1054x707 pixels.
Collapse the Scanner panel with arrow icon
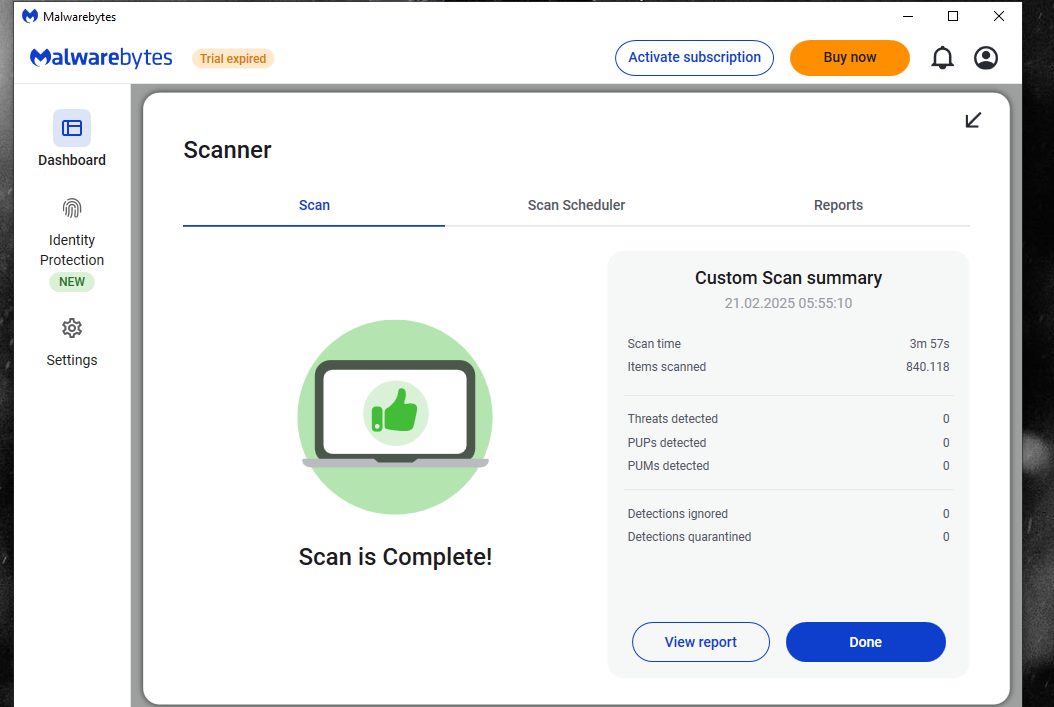(x=973, y=120)
